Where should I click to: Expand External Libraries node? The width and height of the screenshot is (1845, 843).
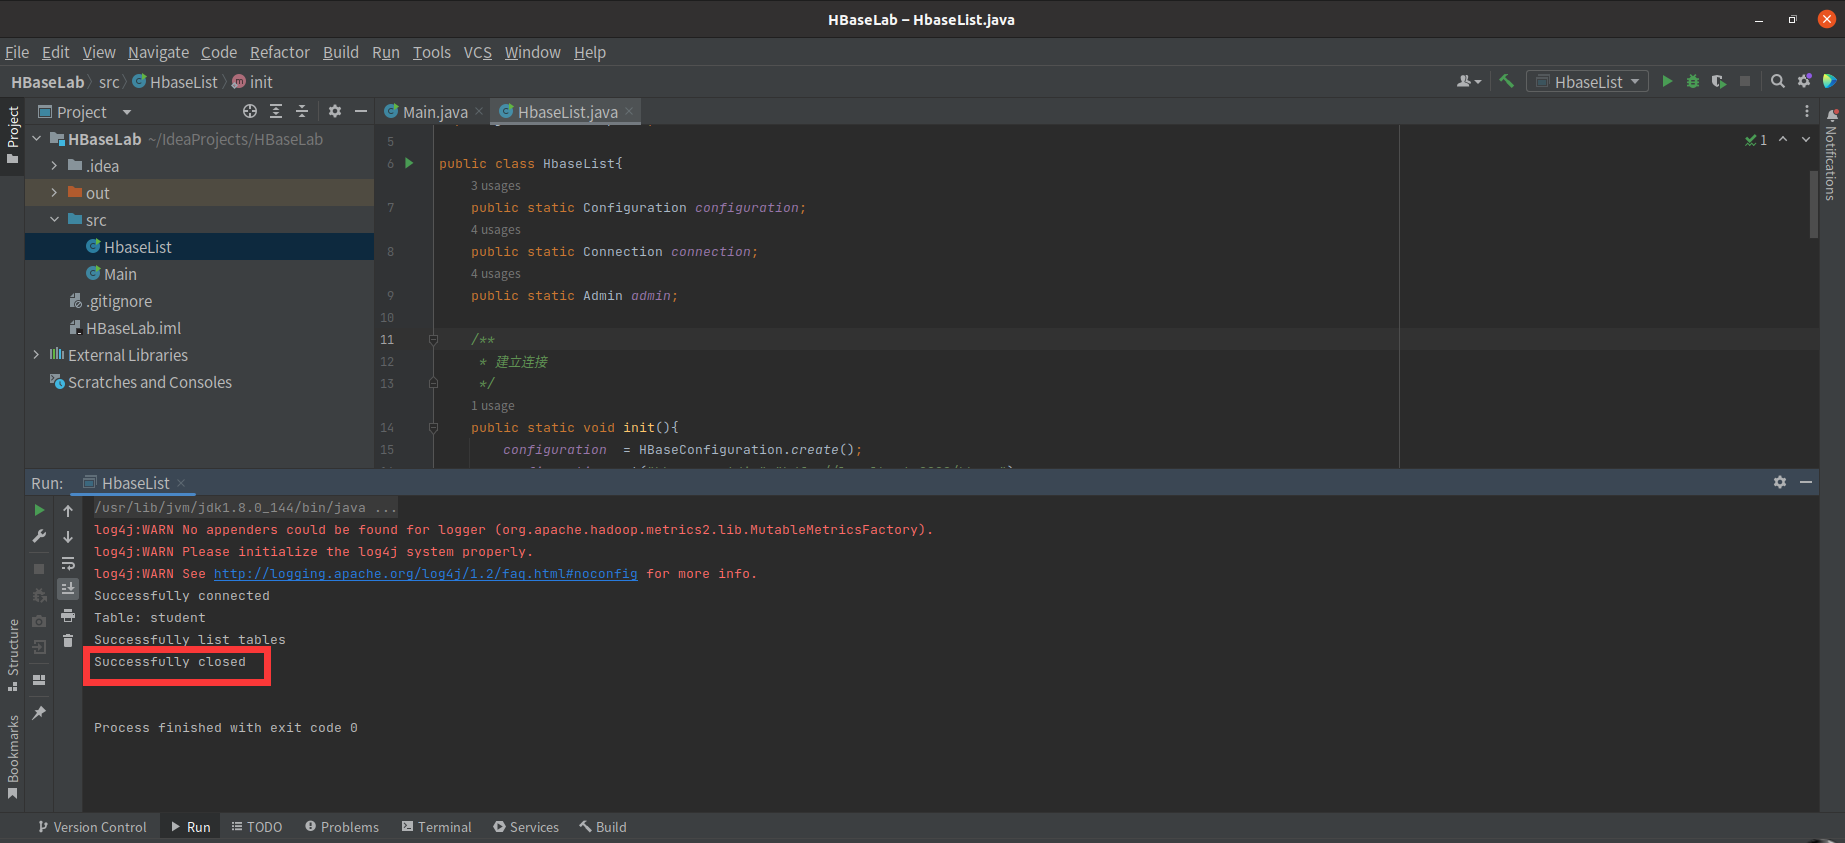(x=37, y=355)
